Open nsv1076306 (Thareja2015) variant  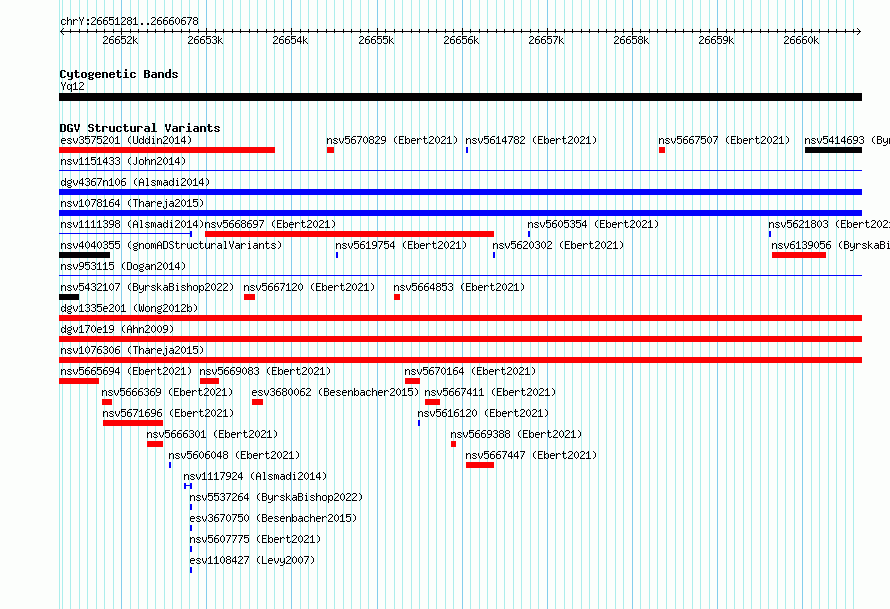(x=132, y=350)
